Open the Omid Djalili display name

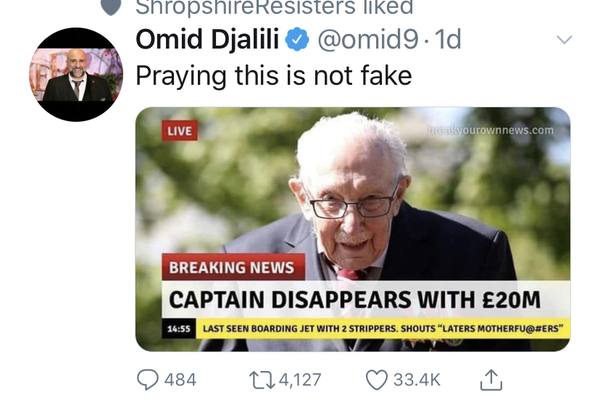coord(207,41)
